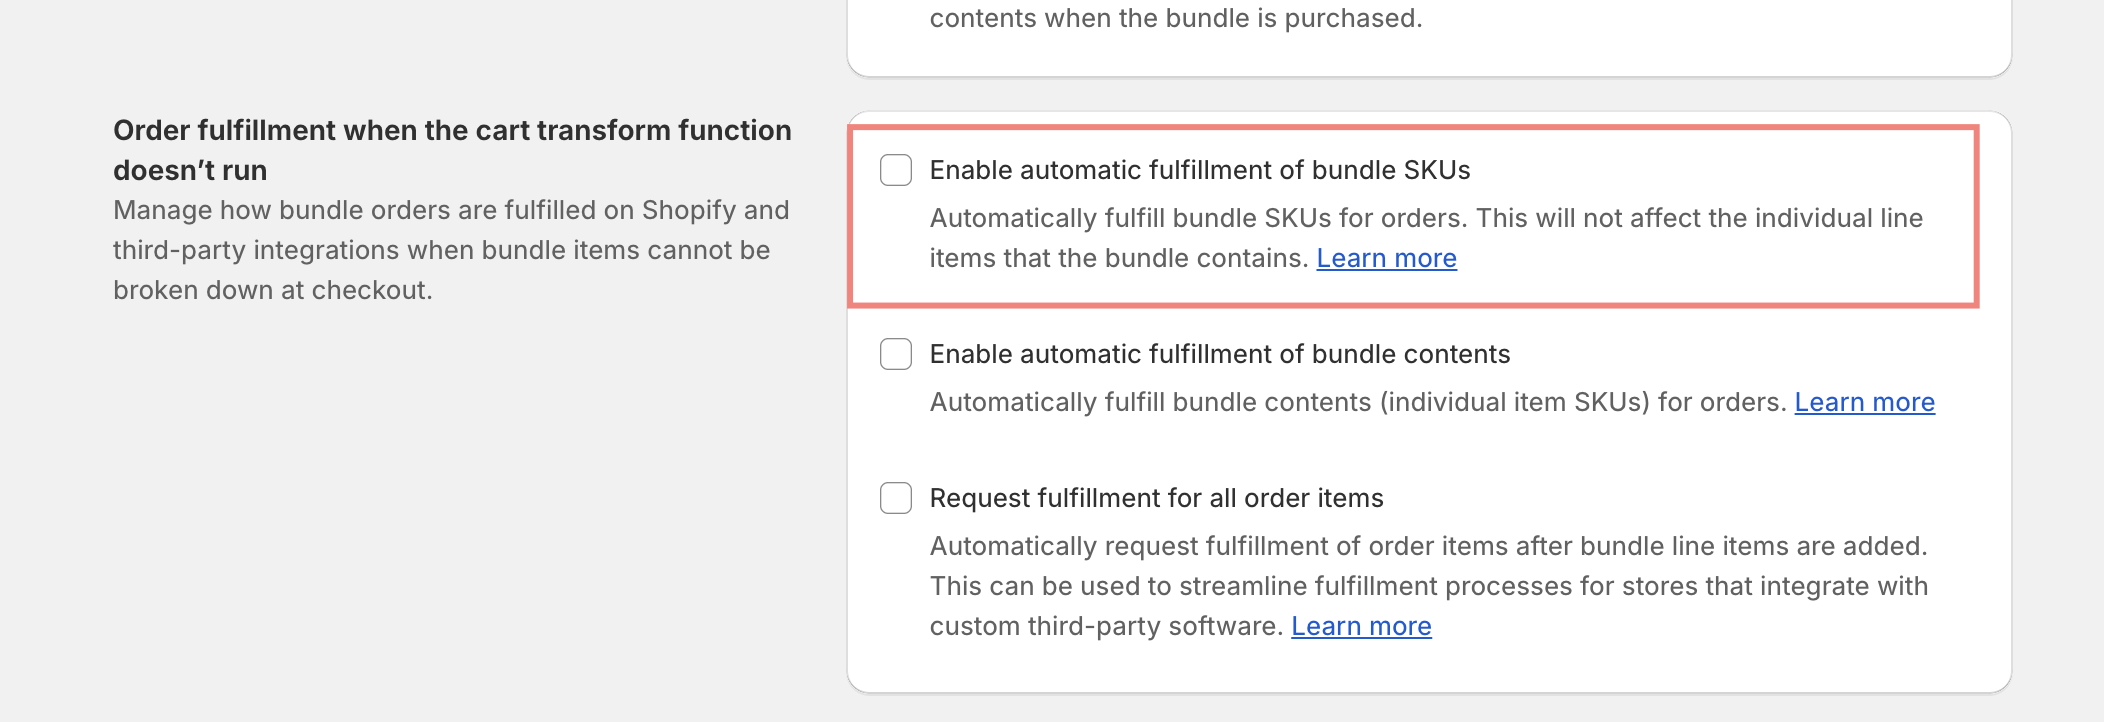Click 'Automatically fulfill bundle contents' description text
This screenshot has height=722, width=2104.
pos(1358,402)
